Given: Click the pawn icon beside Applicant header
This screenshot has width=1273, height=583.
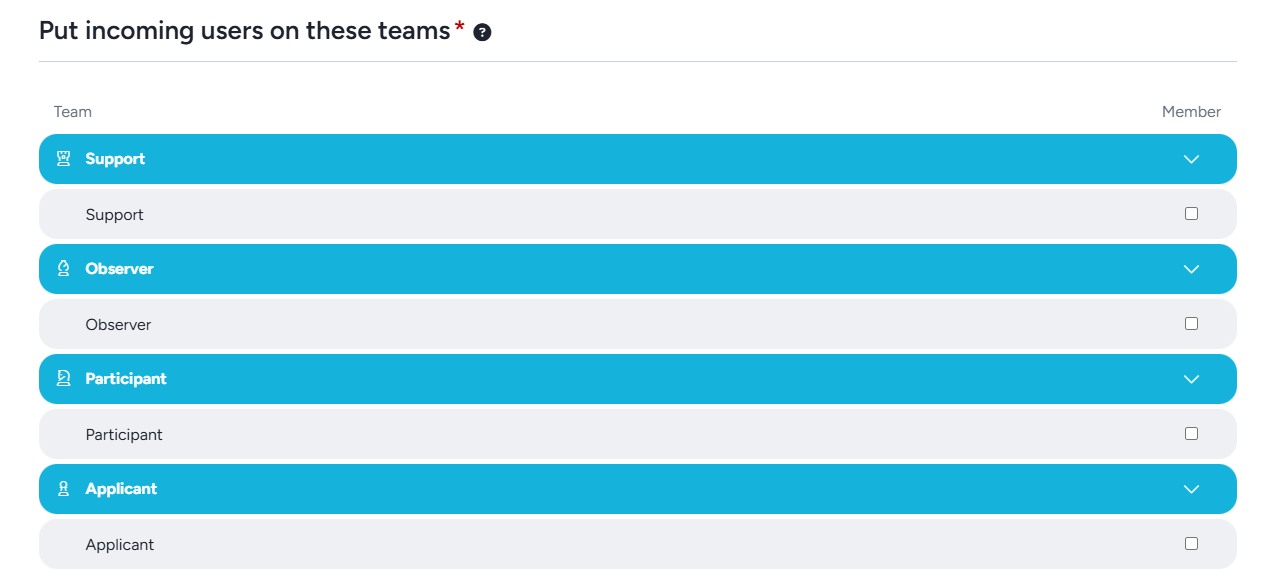Looking at the screenshot, I should click(63, 489).
